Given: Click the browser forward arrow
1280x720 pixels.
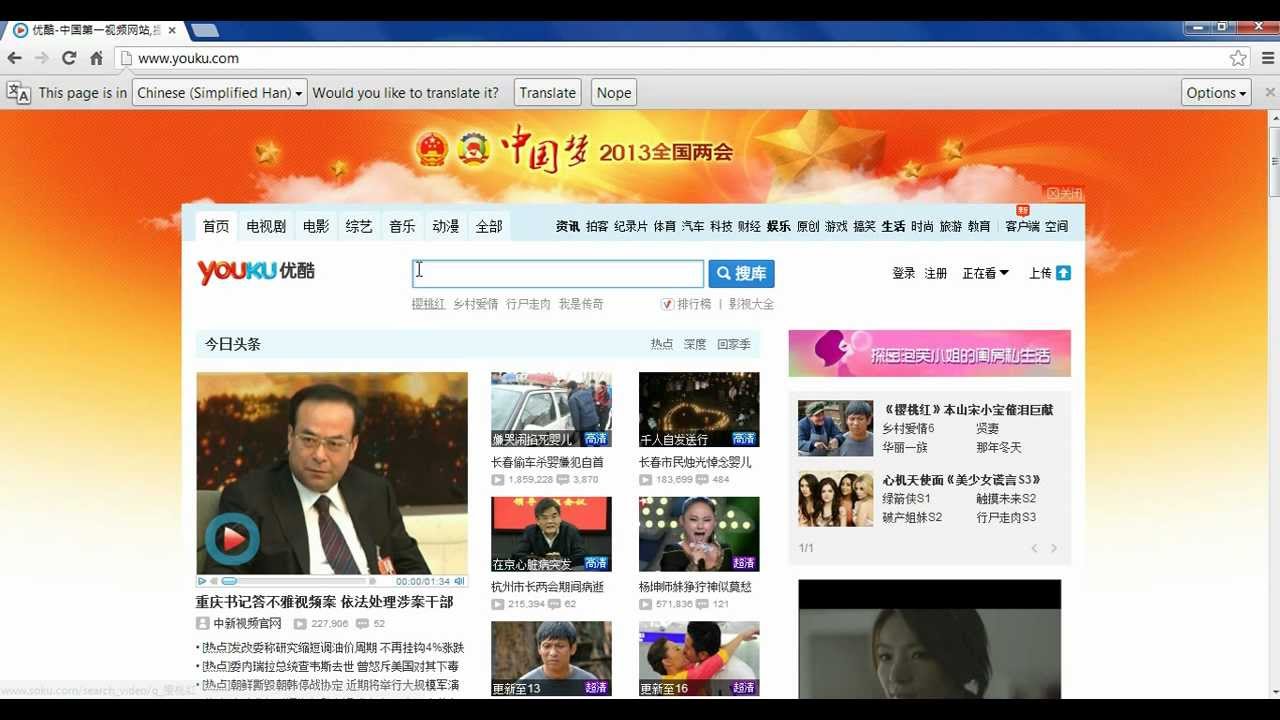Looking at the screenshot, I should coord(41,58).
